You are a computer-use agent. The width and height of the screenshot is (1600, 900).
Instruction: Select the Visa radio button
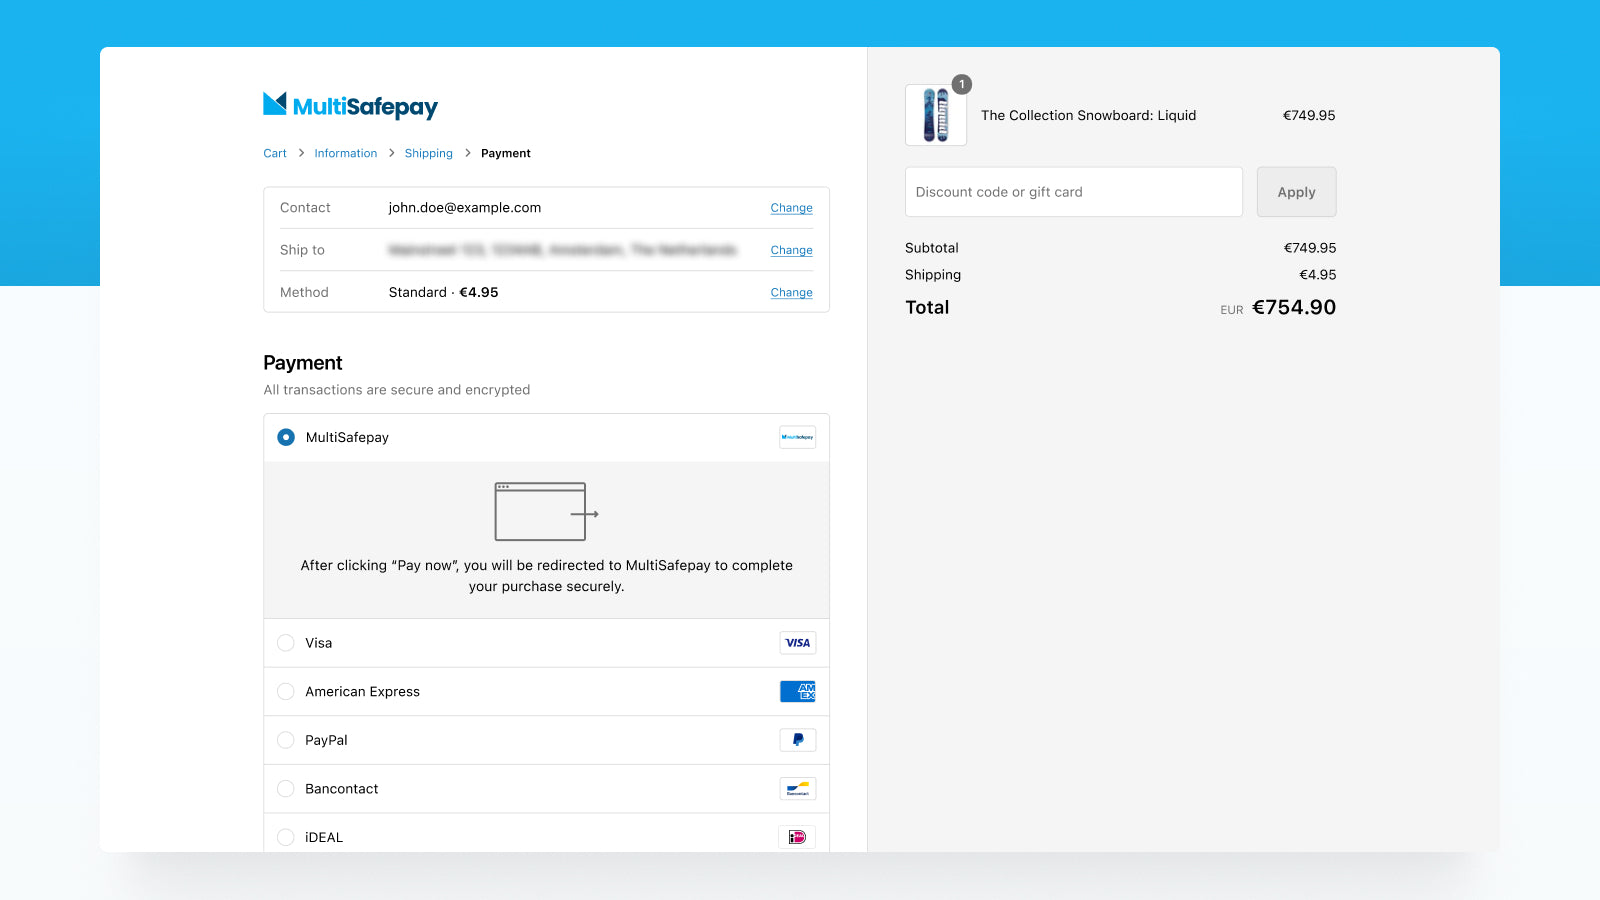tap(286, 643)
